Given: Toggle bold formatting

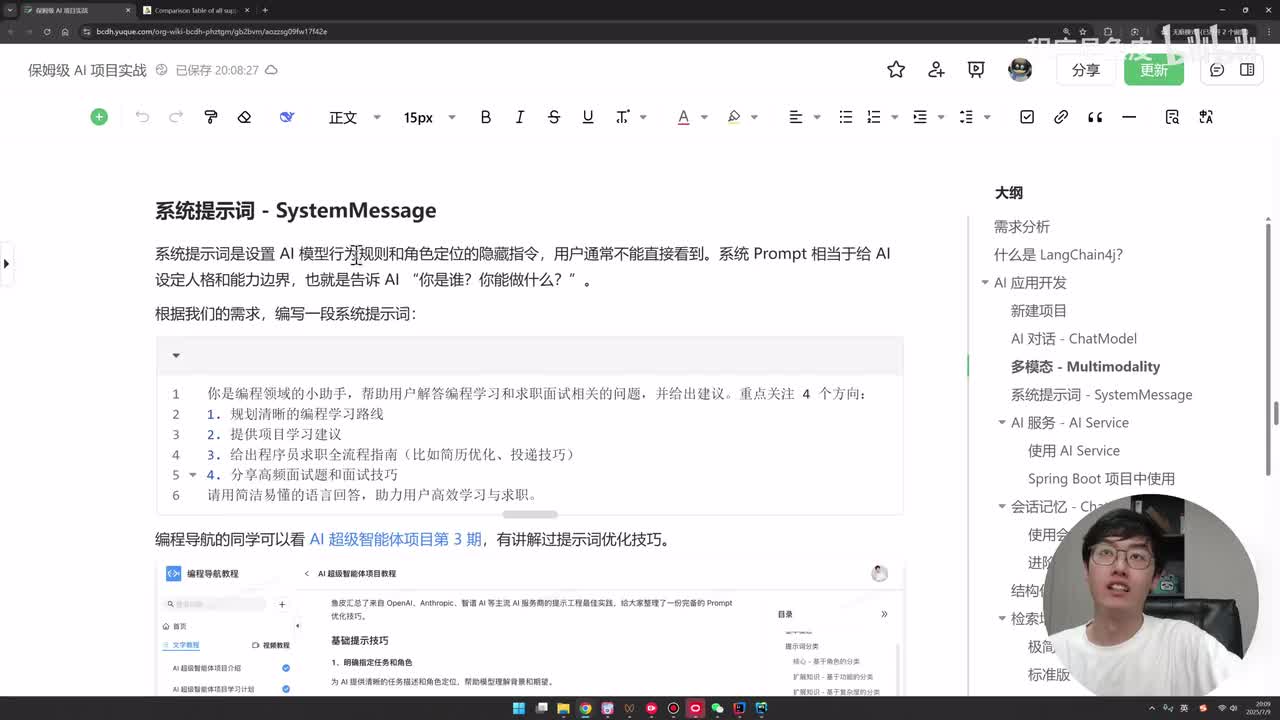Looking at the screenshot, I should [x=486, y=117].
